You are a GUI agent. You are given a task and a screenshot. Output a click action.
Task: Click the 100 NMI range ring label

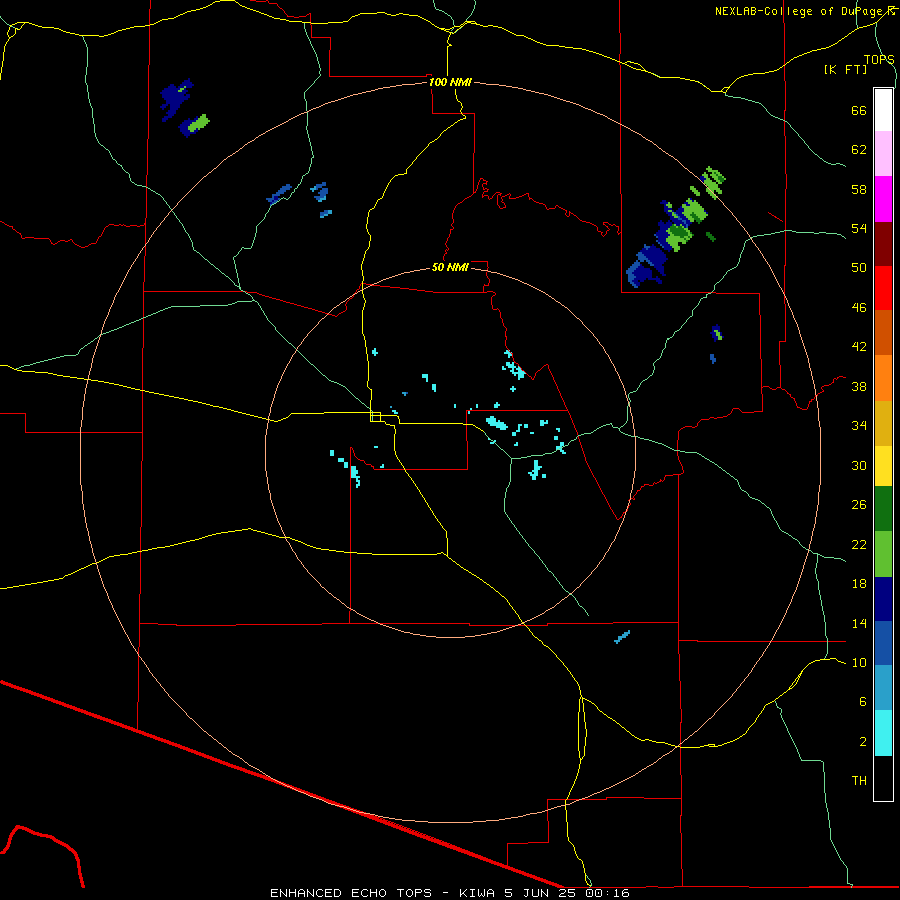pyautogui.click(x=450, y=82)
